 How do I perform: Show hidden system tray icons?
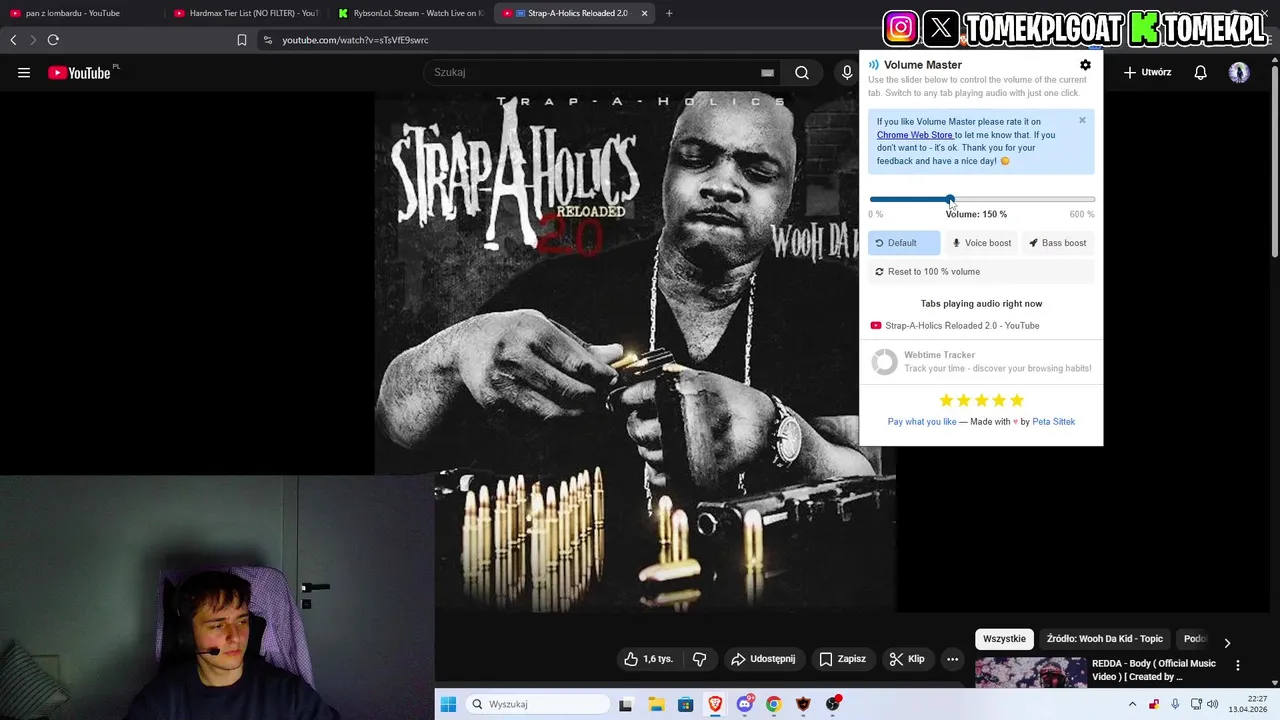(1132, 704)
